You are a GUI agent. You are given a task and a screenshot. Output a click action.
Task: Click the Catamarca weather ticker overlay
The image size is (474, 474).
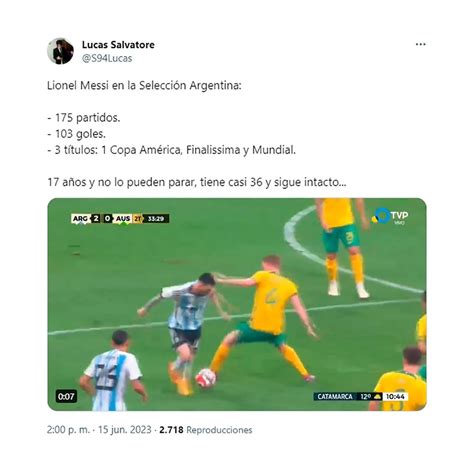click(361, 396)
